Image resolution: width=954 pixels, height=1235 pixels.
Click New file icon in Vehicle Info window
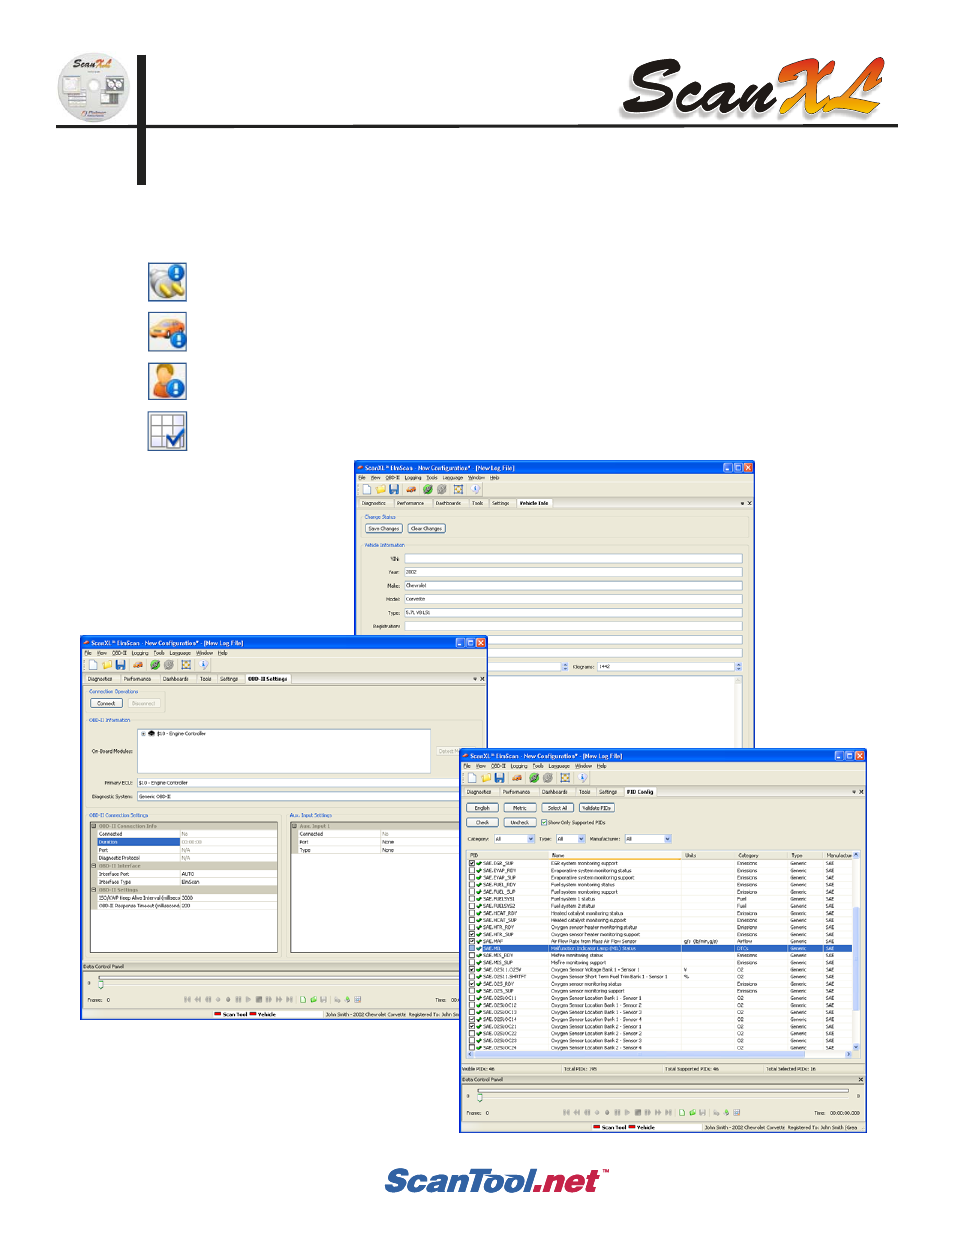[x=366, y=489]
